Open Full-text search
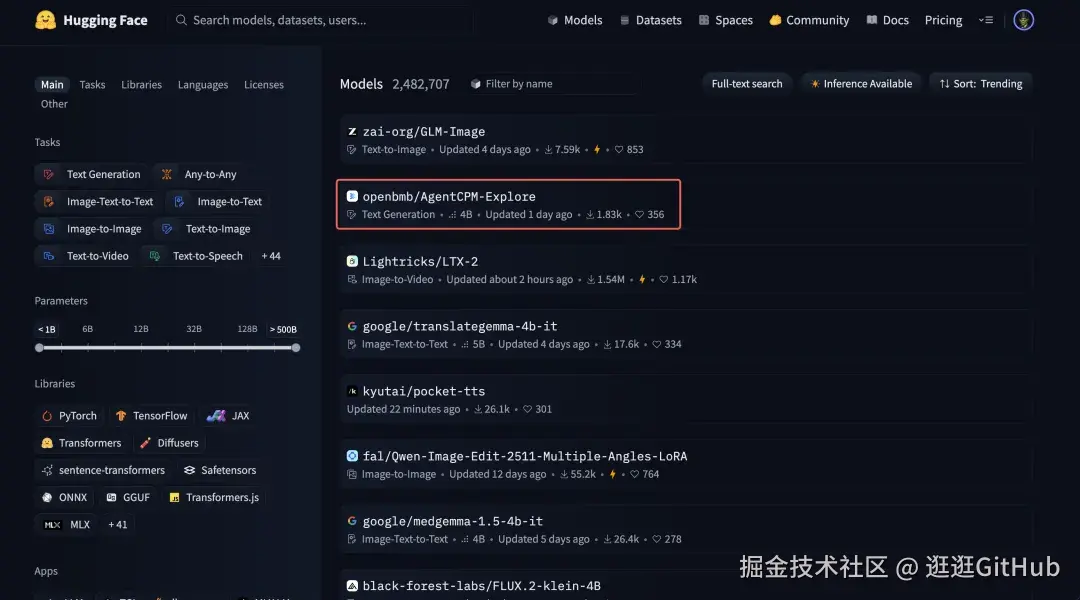This screenshot has height=600, width=1080. coord(747,84)
